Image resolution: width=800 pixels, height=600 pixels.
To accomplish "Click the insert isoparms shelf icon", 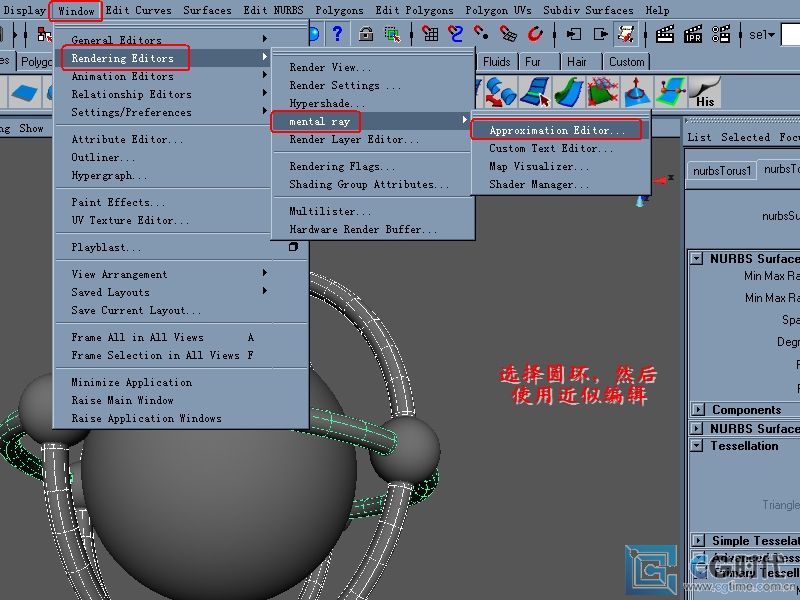I will click(535, 92).
